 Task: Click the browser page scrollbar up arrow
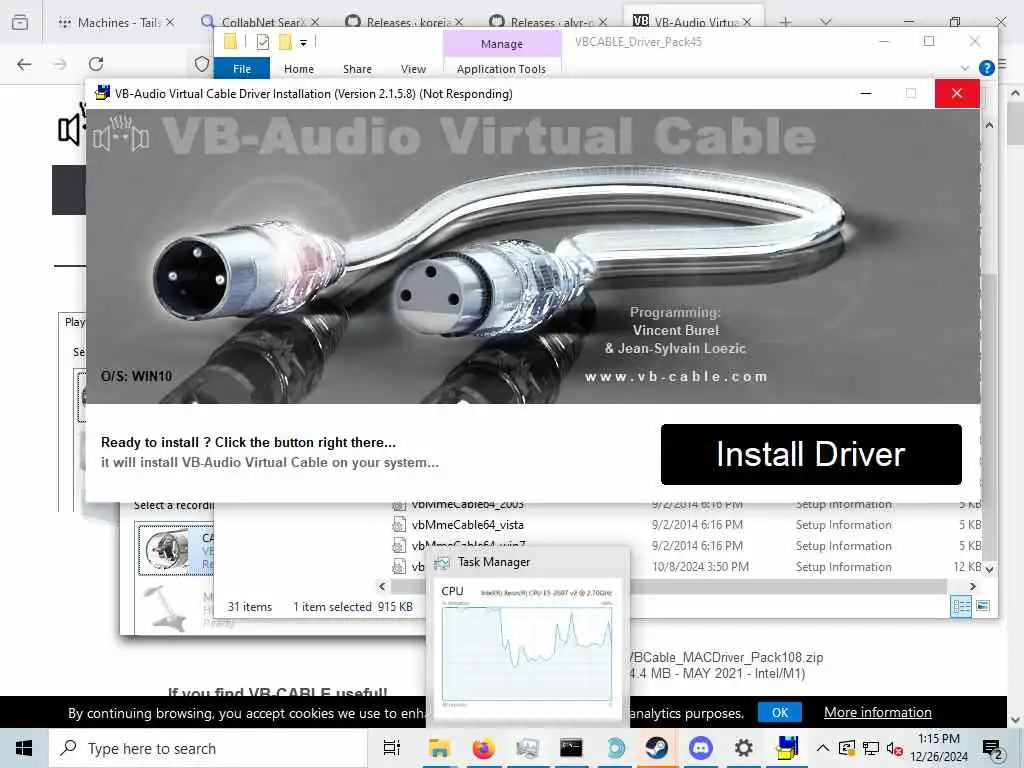(1015, 93)
